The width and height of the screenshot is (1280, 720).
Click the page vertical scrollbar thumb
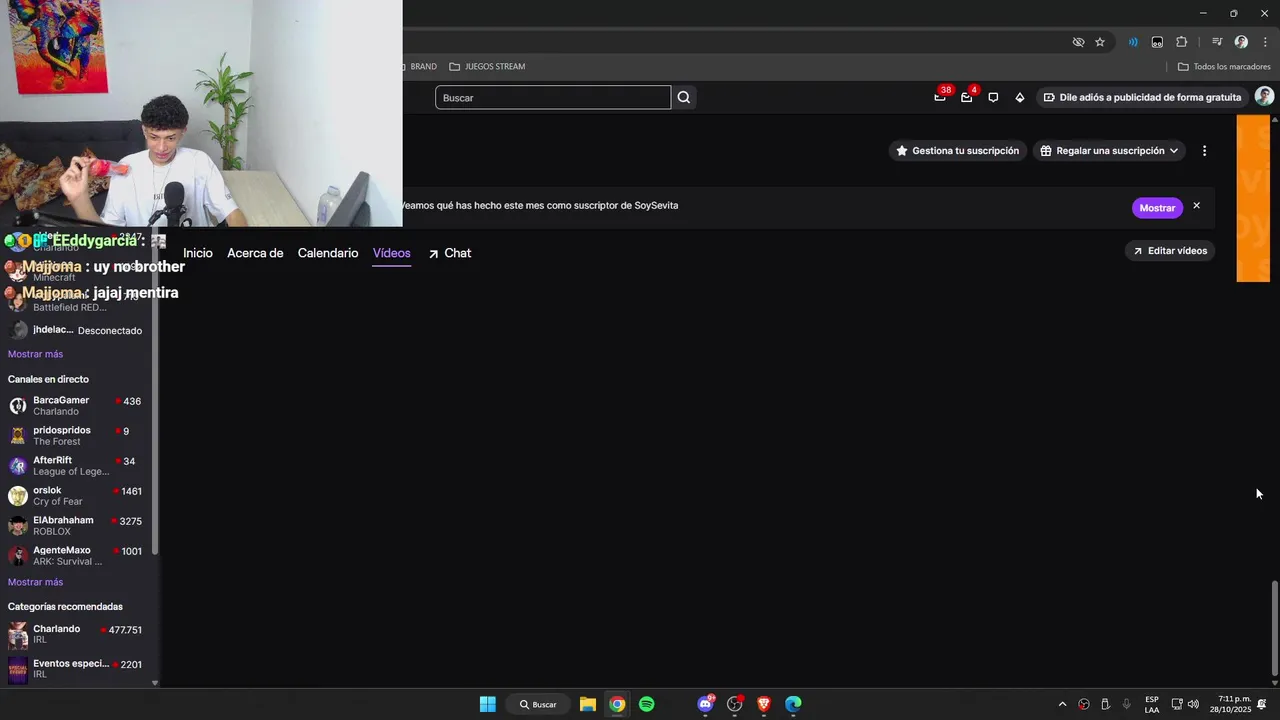1274,627
